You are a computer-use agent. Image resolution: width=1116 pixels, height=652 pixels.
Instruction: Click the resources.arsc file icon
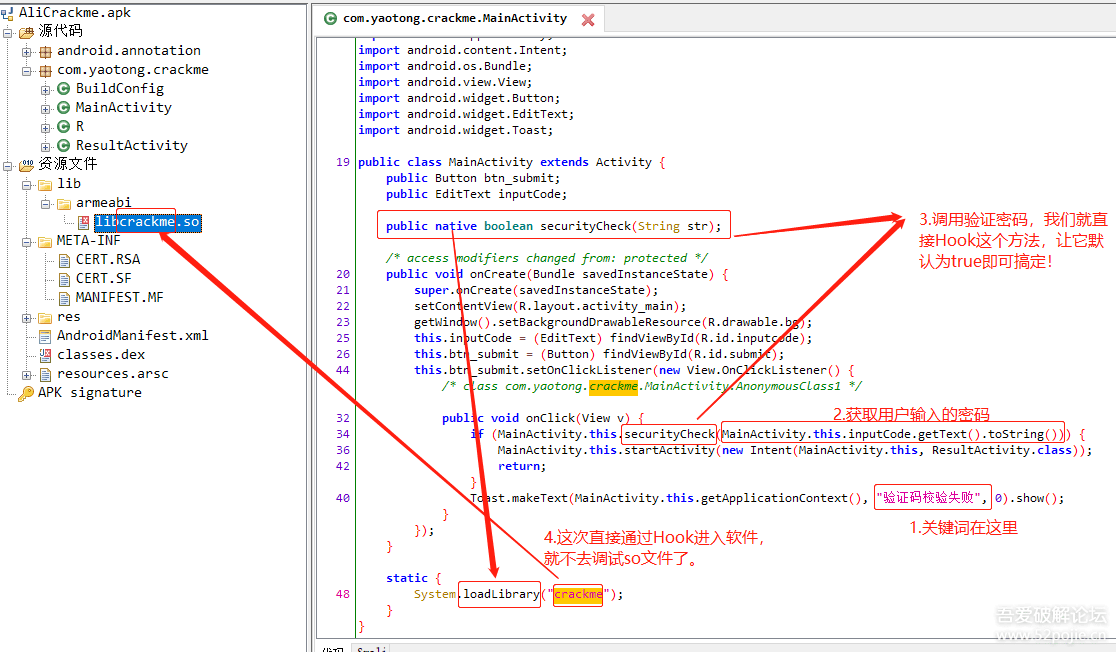pos(46,374)
